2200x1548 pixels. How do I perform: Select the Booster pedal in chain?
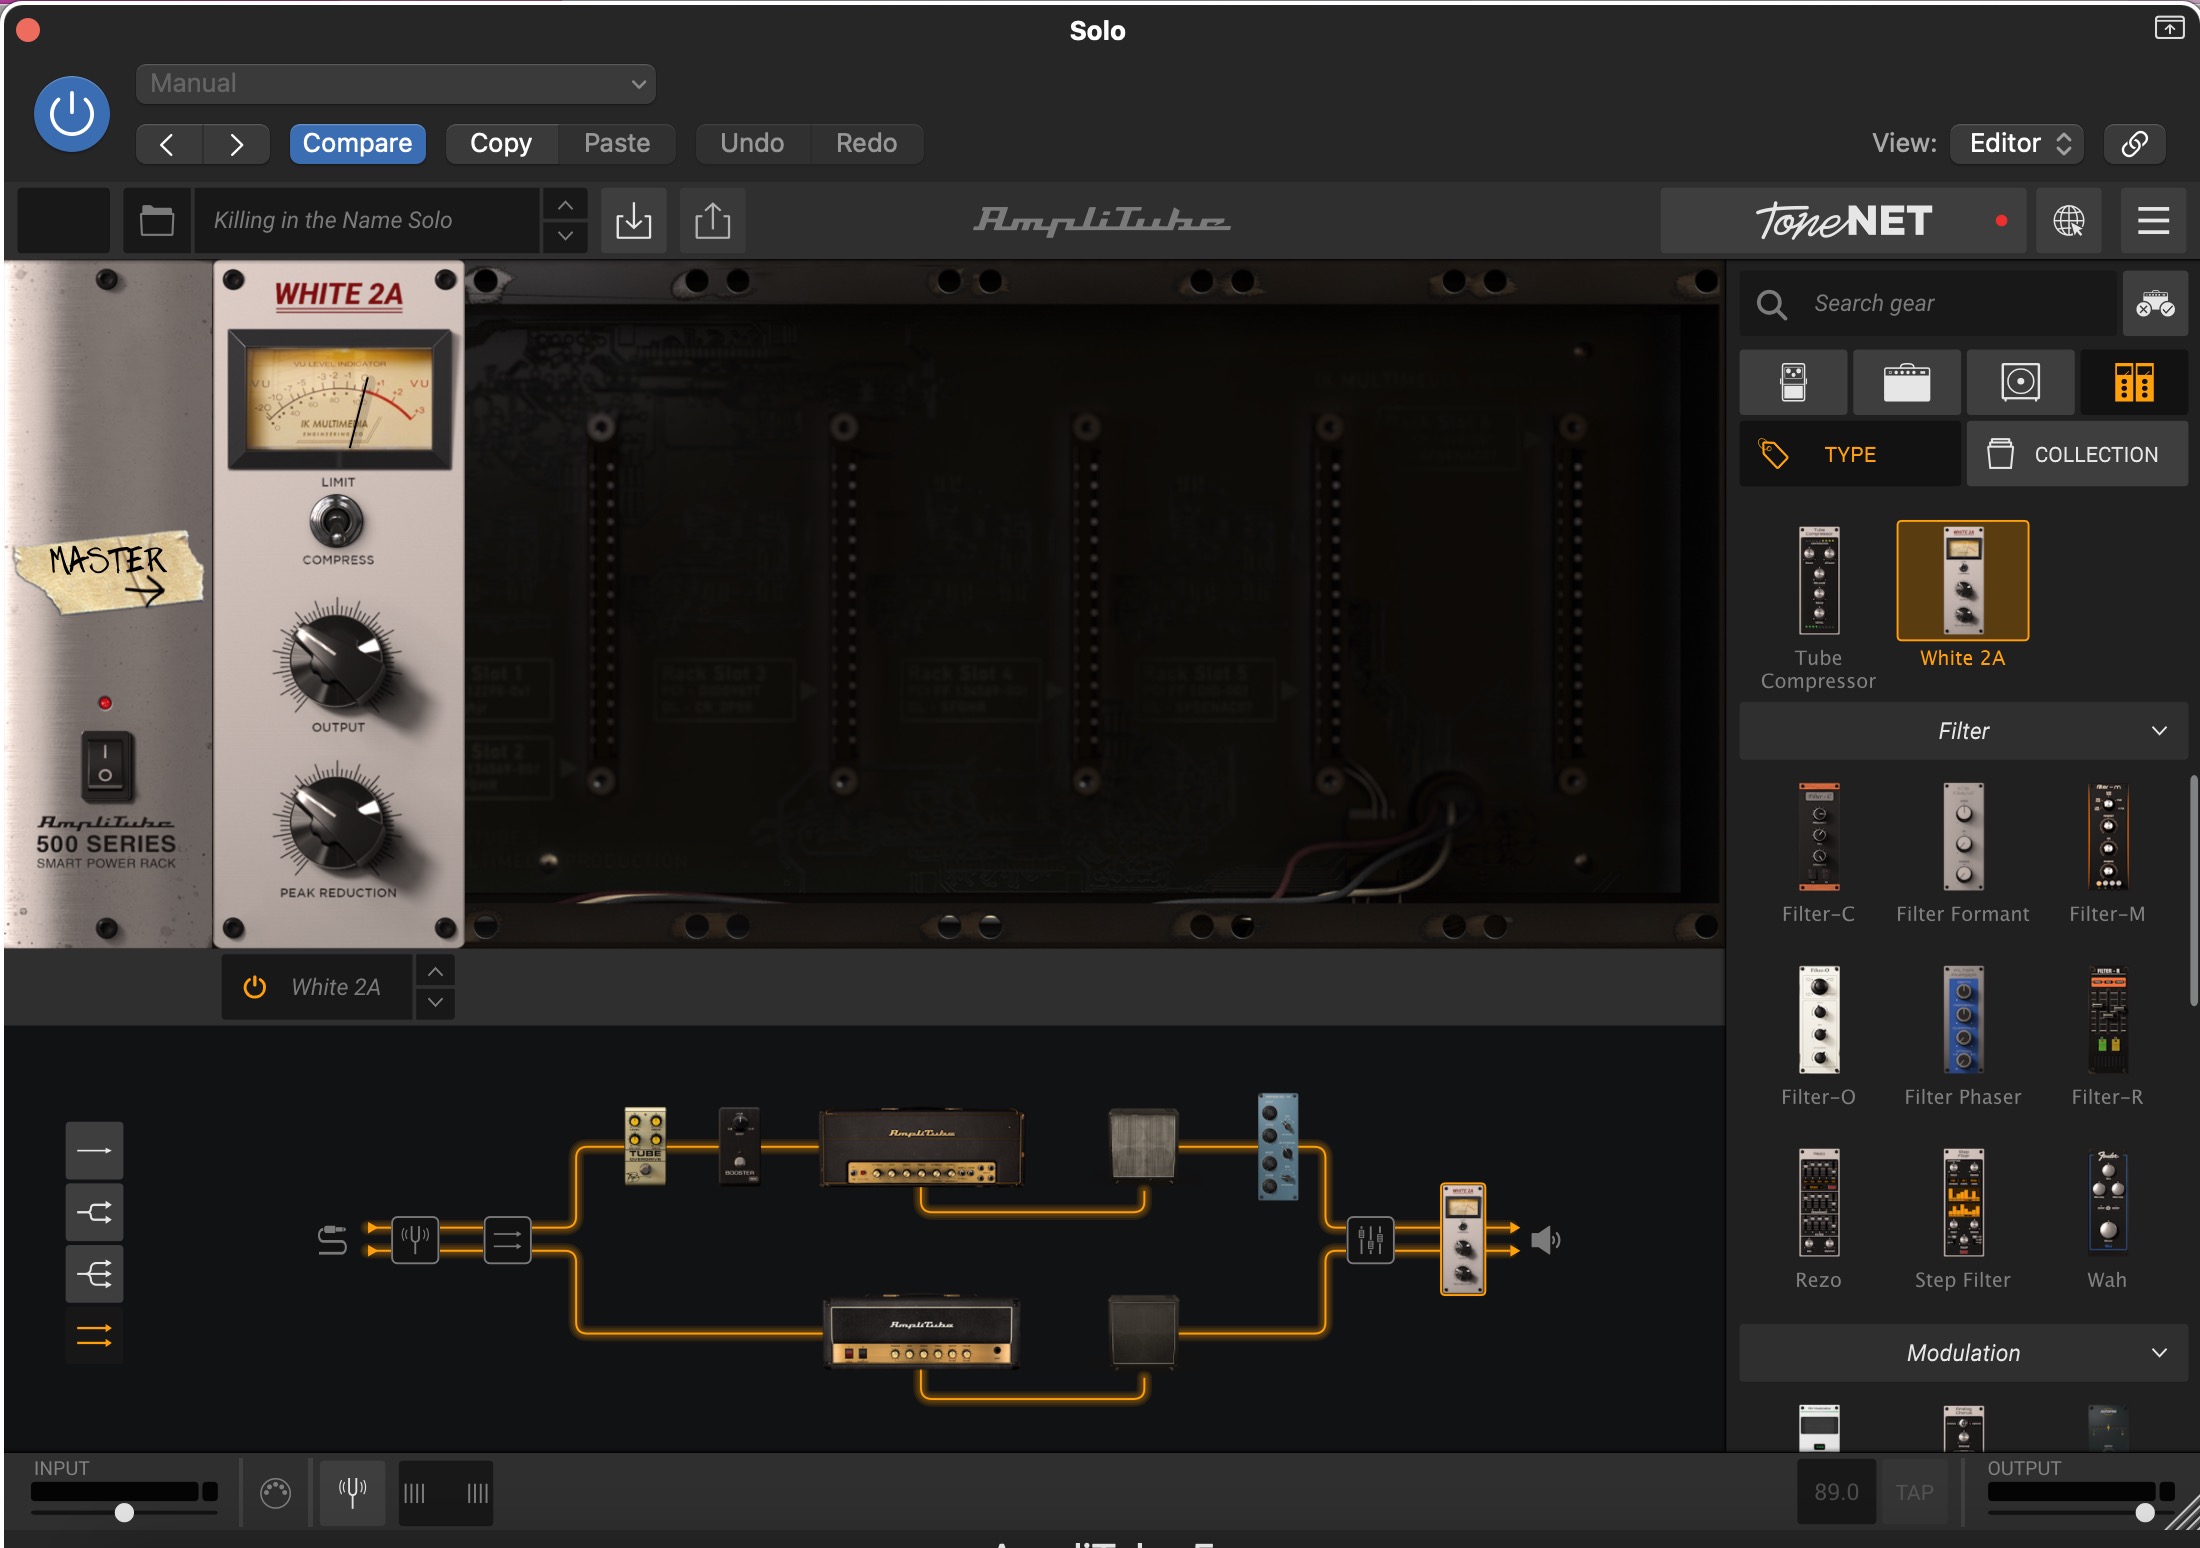(x=739, y=1146)
